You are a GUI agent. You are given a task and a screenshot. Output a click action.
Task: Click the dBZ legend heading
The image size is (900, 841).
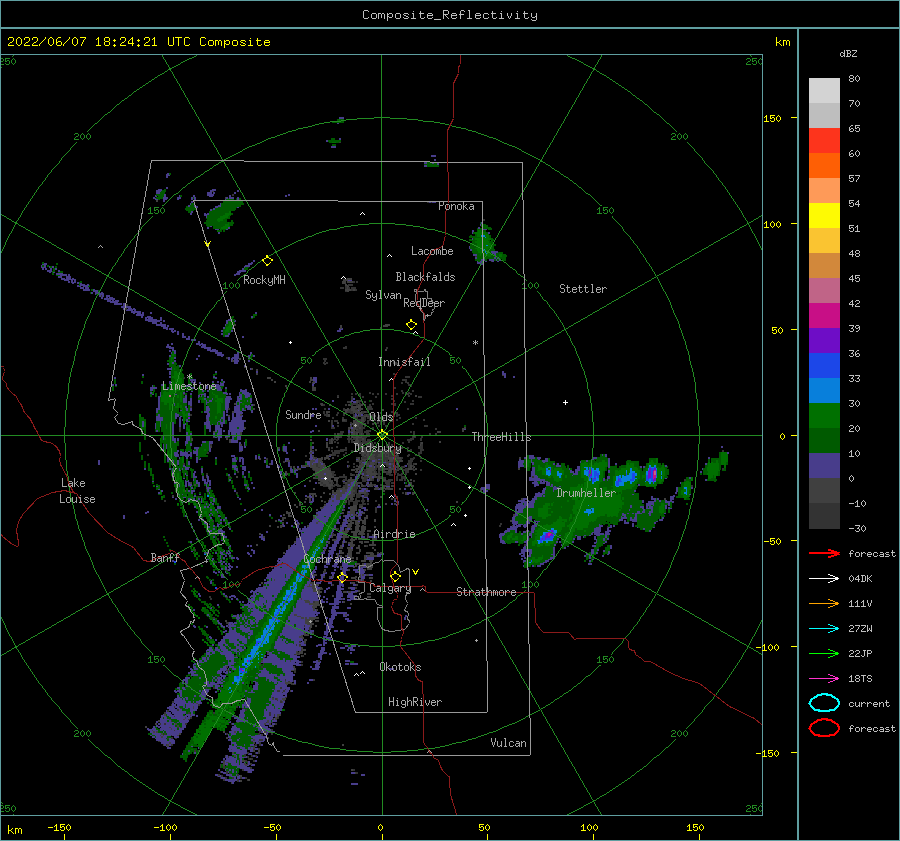point(848,53)
